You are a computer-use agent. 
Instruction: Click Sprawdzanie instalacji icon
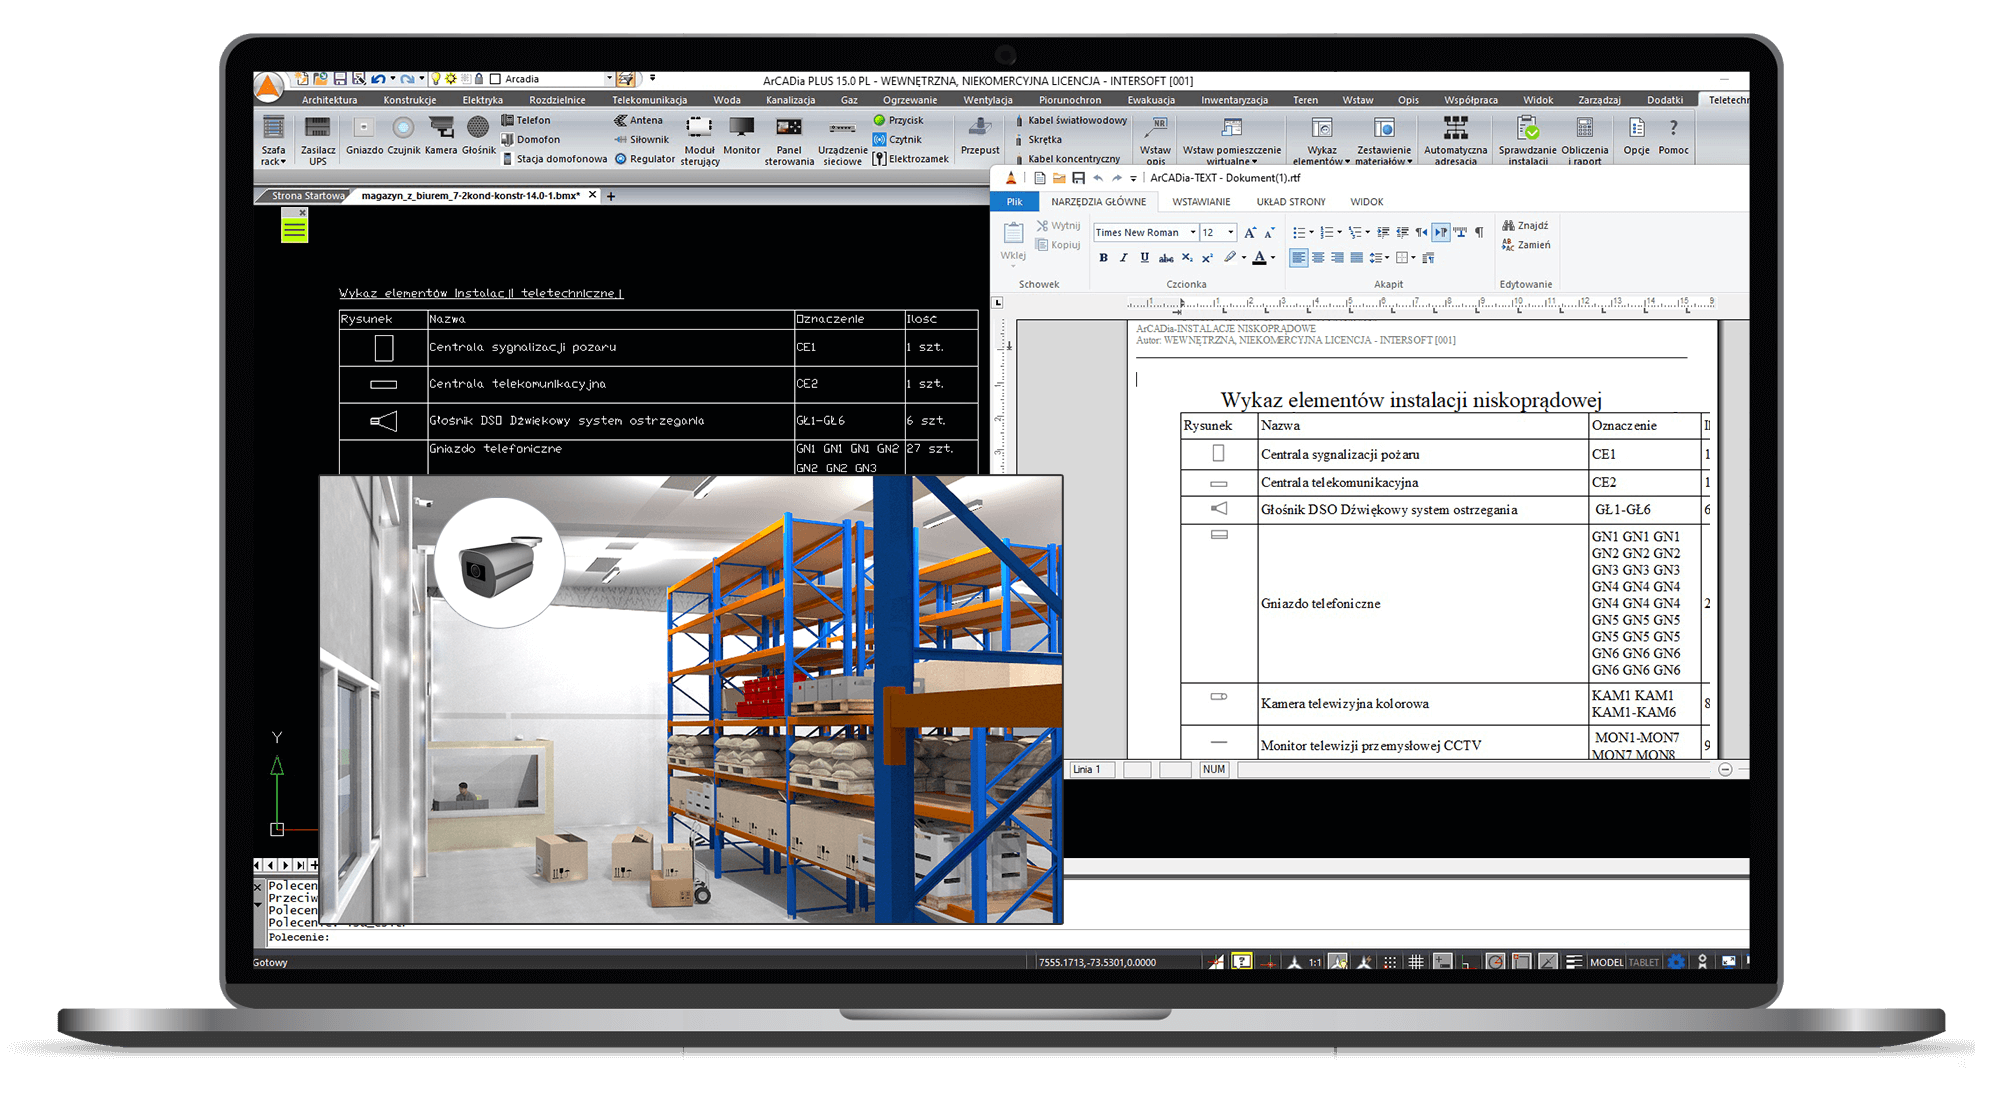1526,129
